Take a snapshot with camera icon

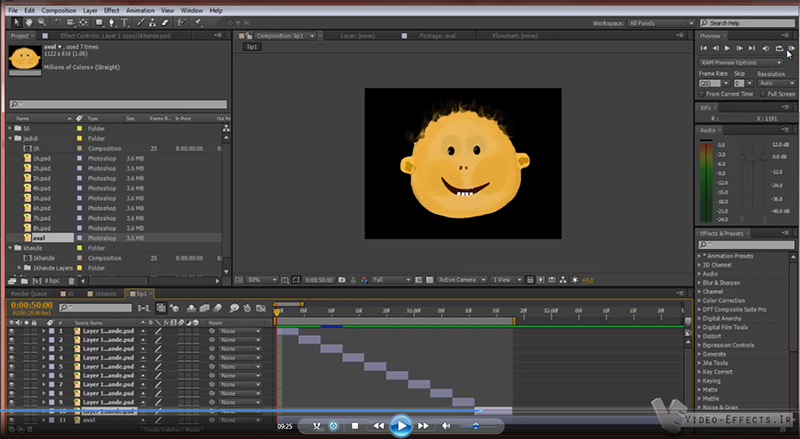(342, 280)
